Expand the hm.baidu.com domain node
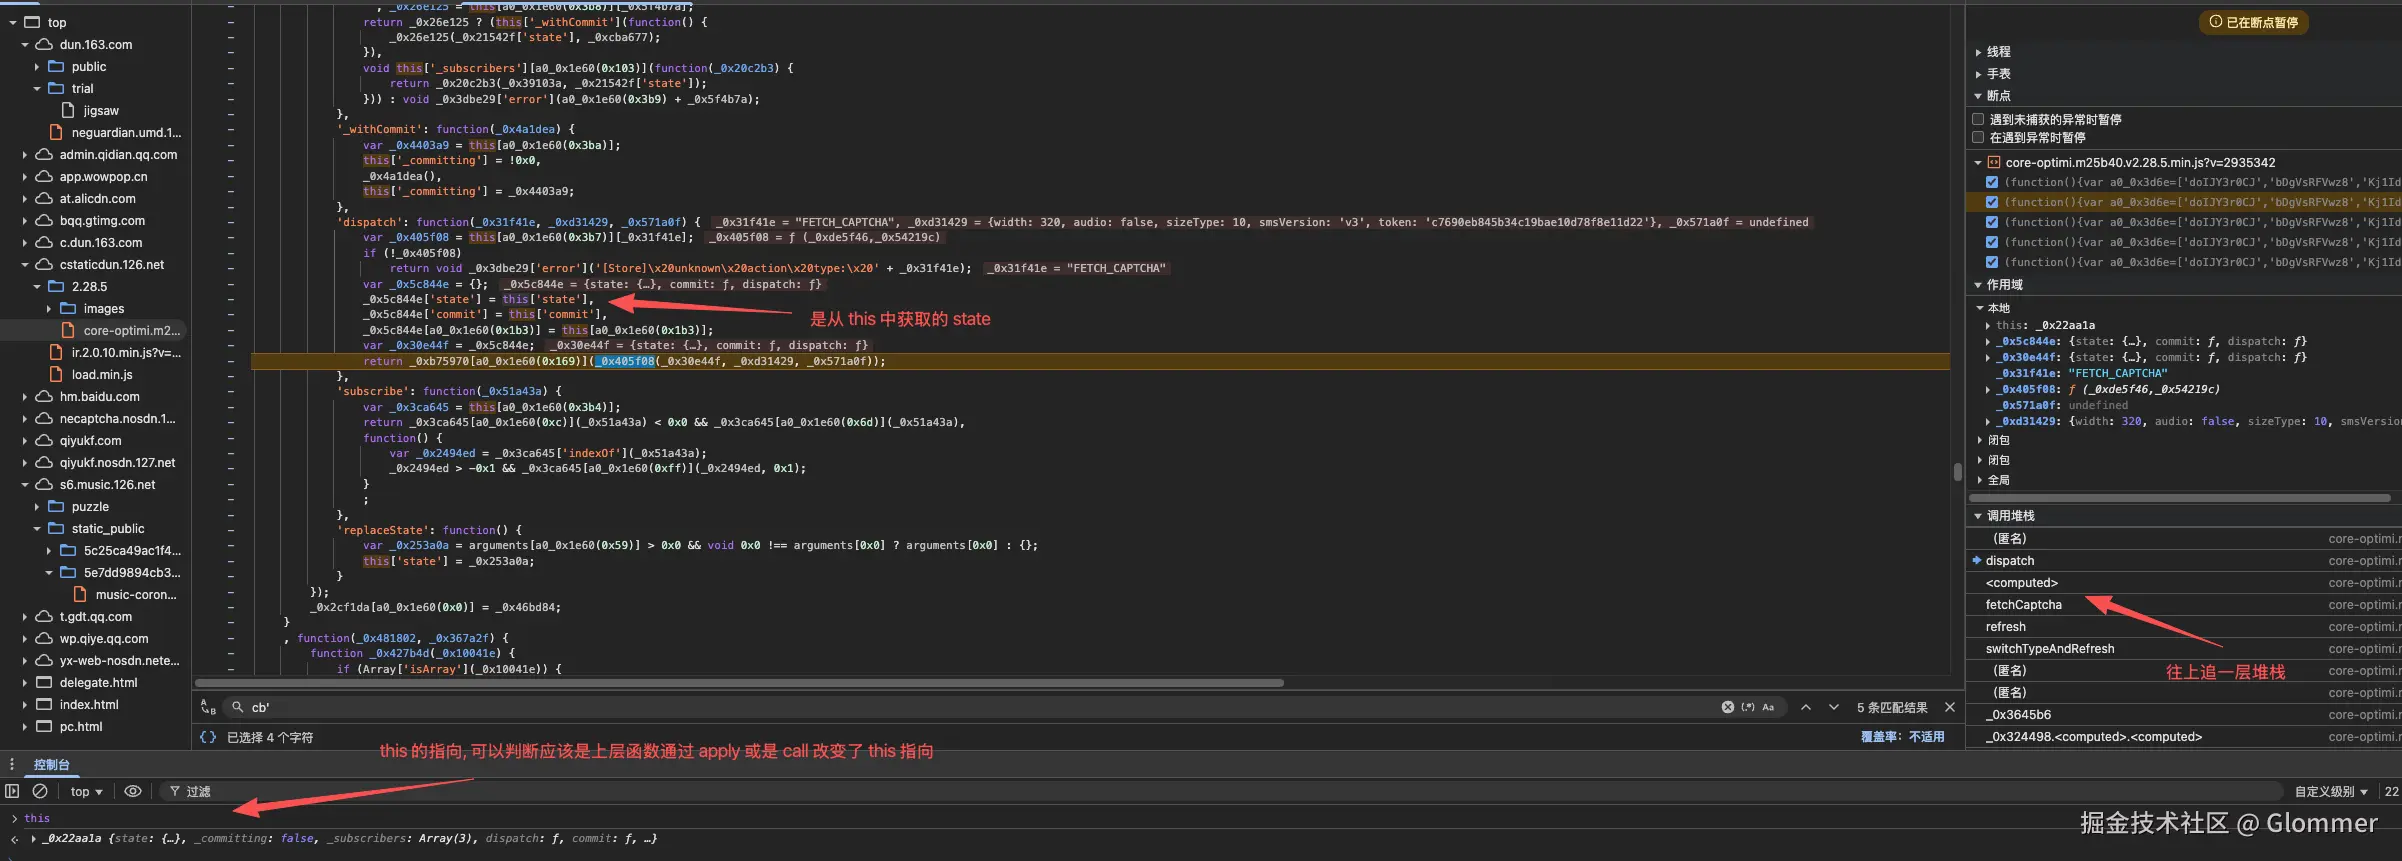This screenshot has height=861, width=2402. coord(25,397)
